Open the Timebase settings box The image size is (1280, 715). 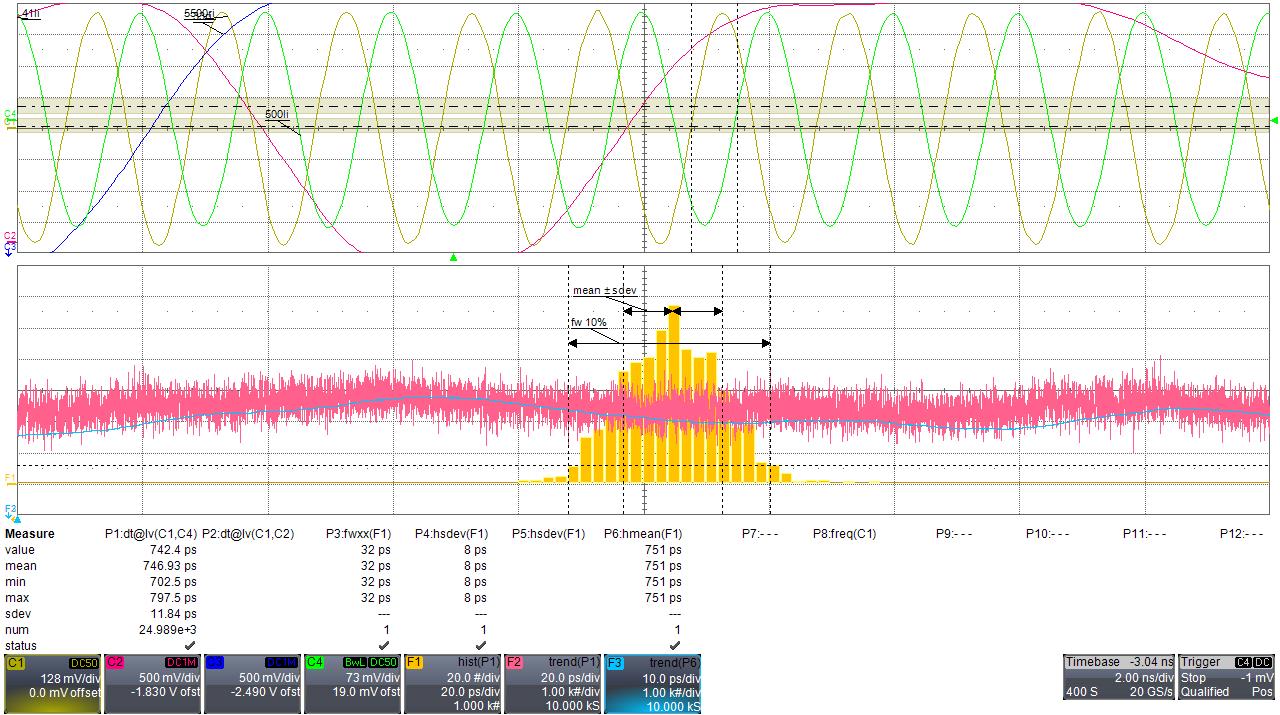point(1119,677)
